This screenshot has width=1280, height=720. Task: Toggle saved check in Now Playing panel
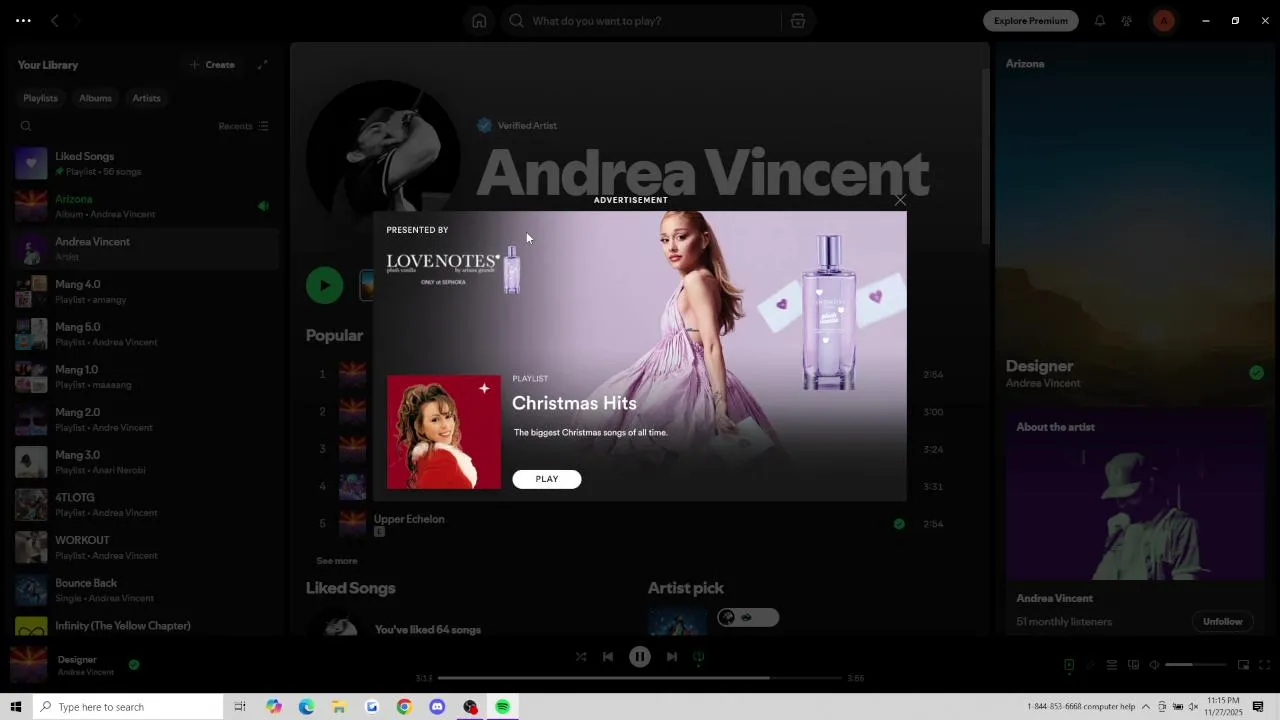(x=1256, y=373)
